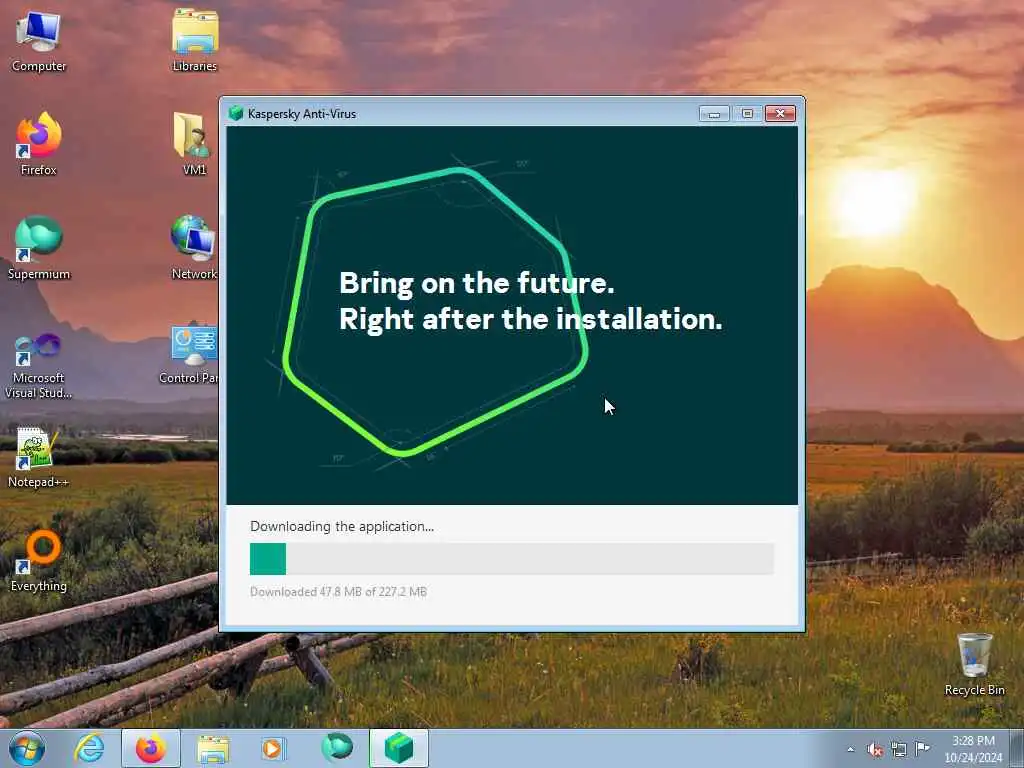This screenshot has height=768, width=1024.
Task: Open the VM1 user folder
Action: [194, 144]
